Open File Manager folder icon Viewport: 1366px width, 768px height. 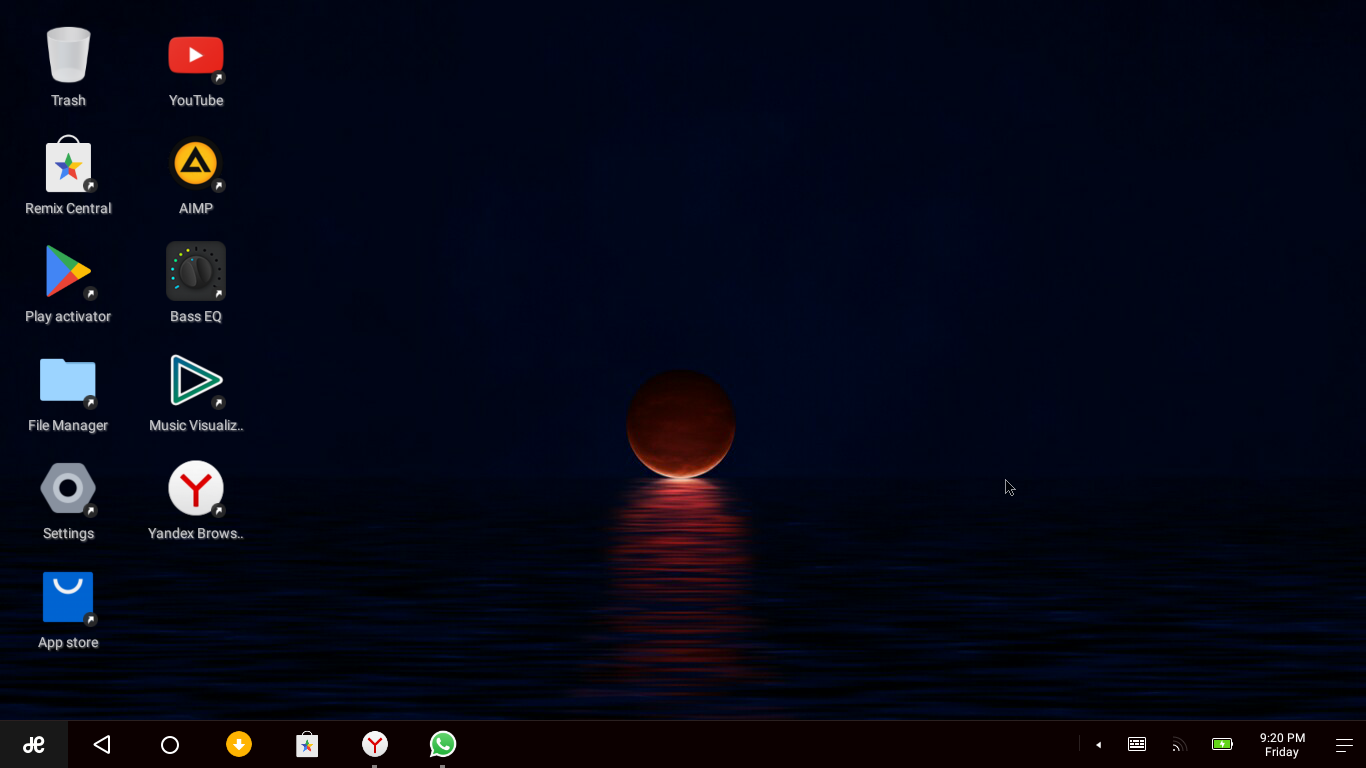tap(68, 381)
